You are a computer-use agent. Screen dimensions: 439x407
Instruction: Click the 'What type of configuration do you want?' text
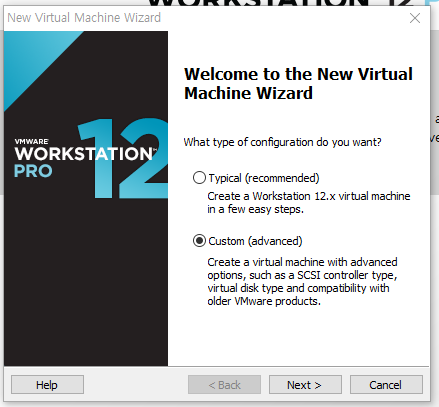282,142
